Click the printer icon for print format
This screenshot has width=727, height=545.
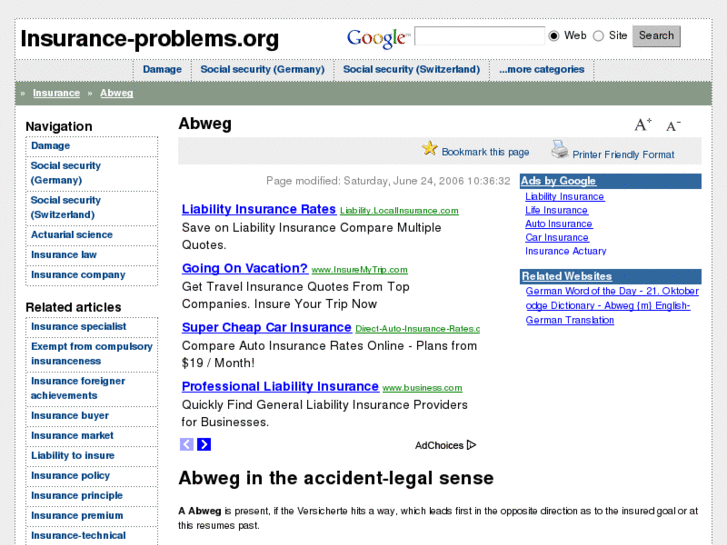point(559,149)
